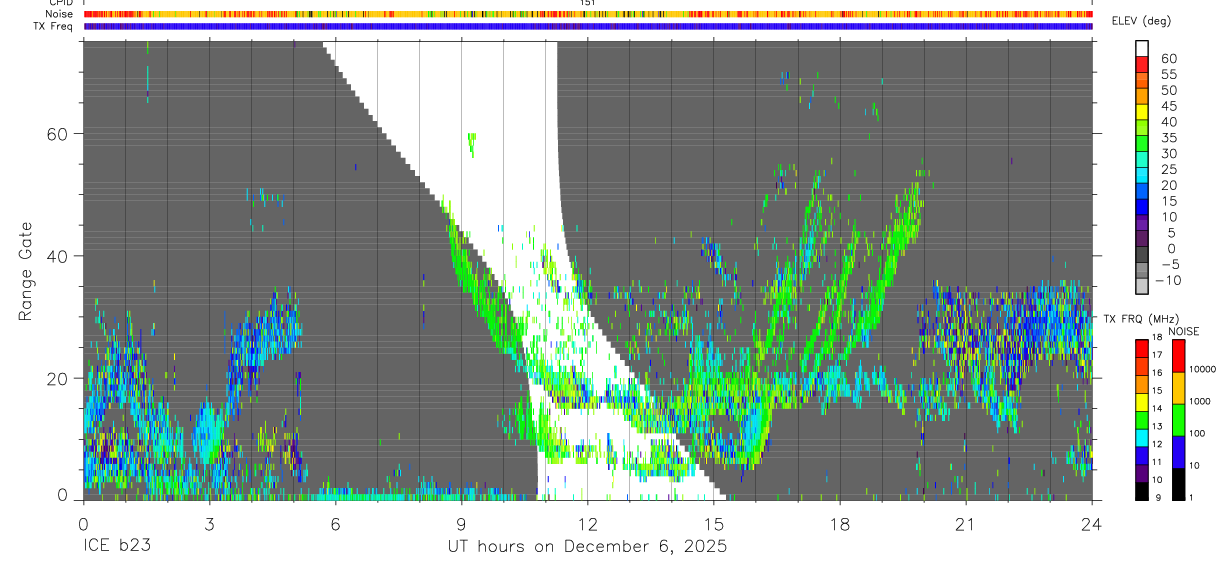
Task: Click the '3' tick label on the UT hours axis
Action: pyautogui.click(x=209, y=523)
